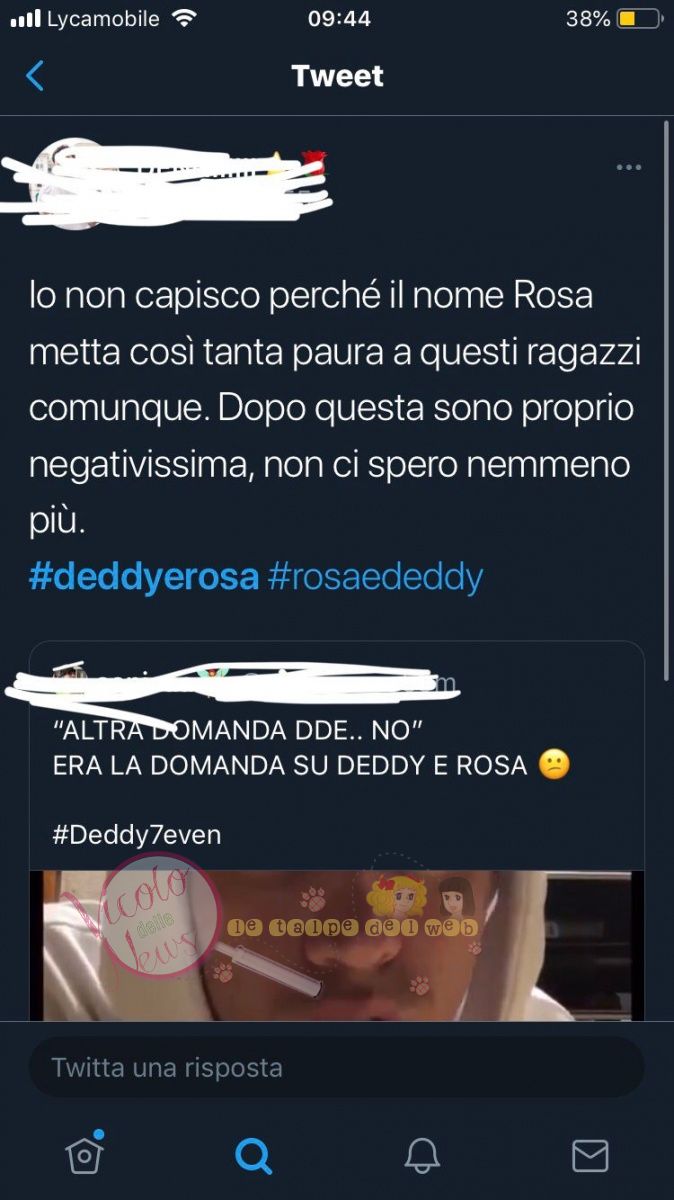Tap the 09:44 clock in status bar

click(340, 19)
